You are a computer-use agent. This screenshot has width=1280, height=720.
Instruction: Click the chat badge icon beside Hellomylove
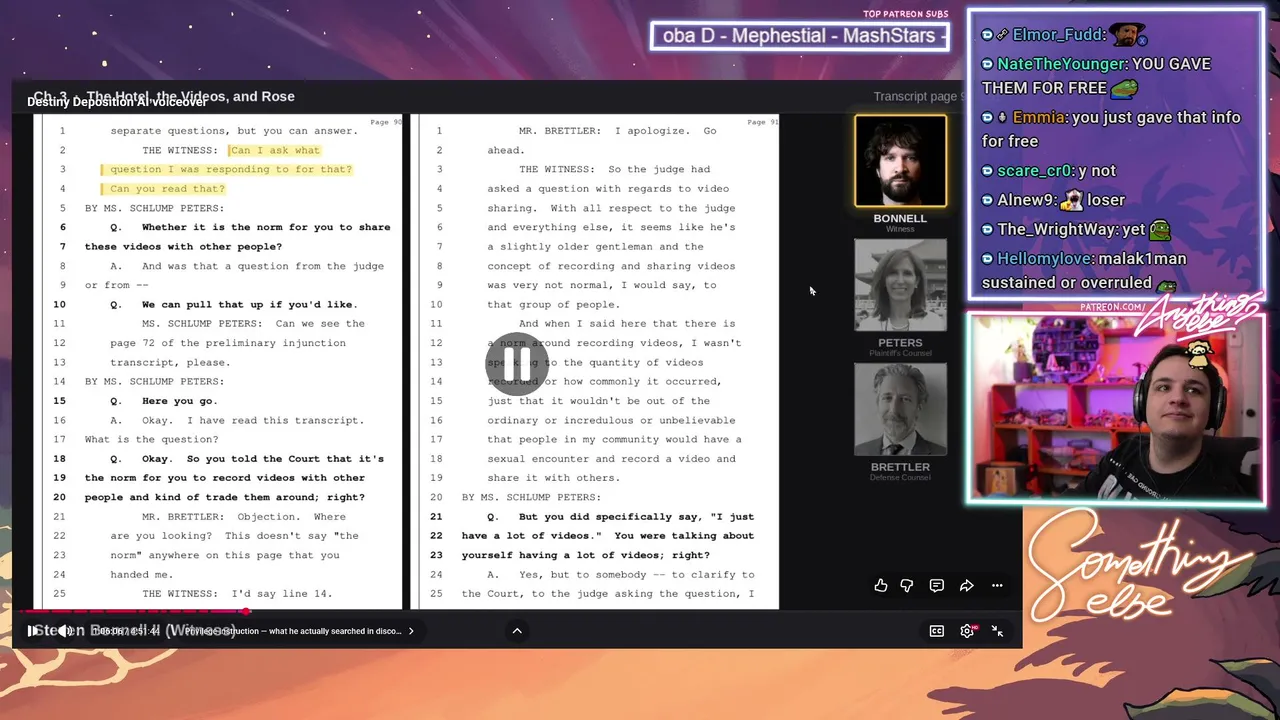coord(988,259)
